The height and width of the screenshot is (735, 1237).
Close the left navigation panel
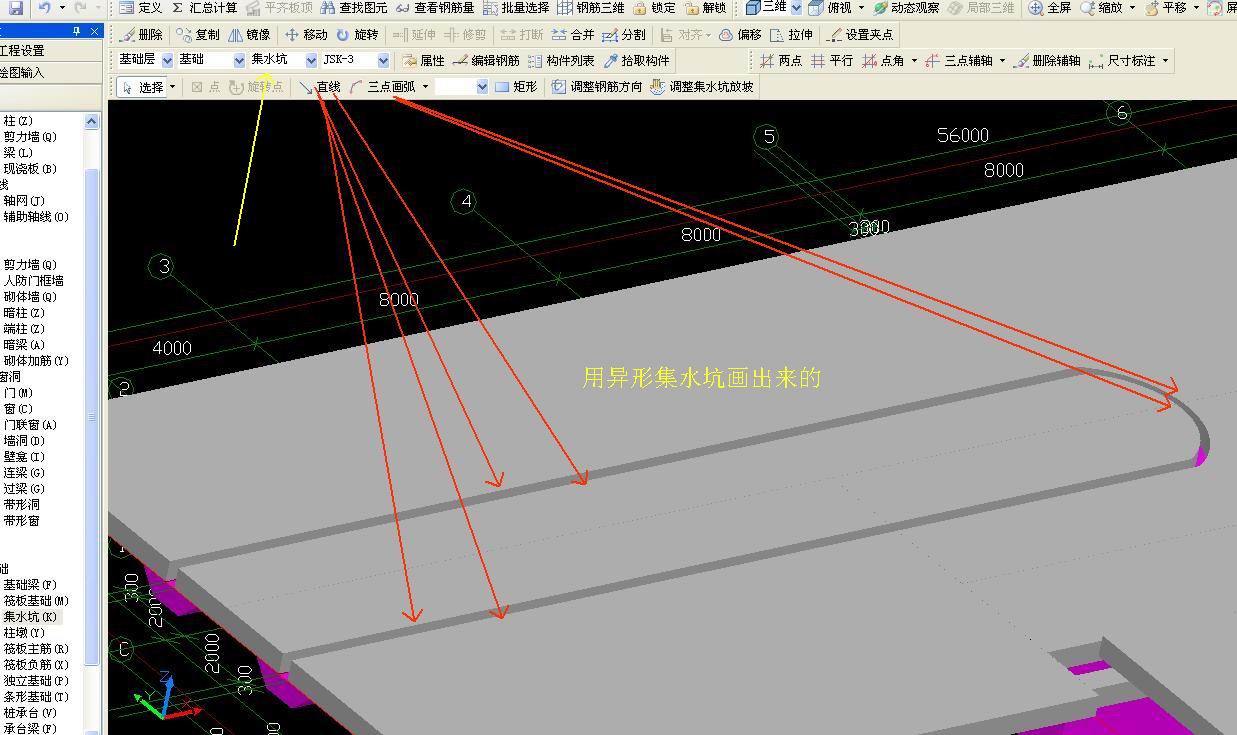point(95,31)
